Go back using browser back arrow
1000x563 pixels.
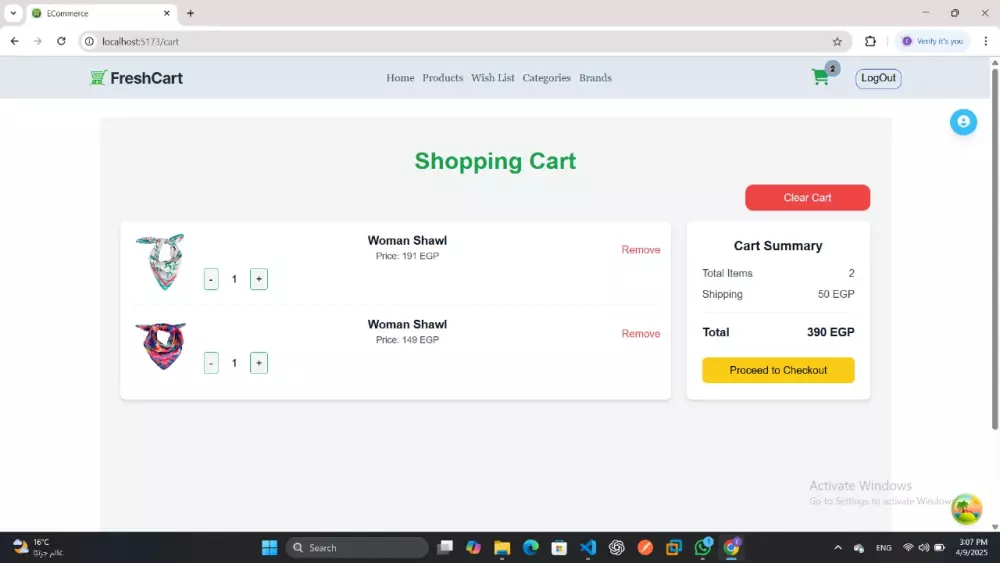15,41
